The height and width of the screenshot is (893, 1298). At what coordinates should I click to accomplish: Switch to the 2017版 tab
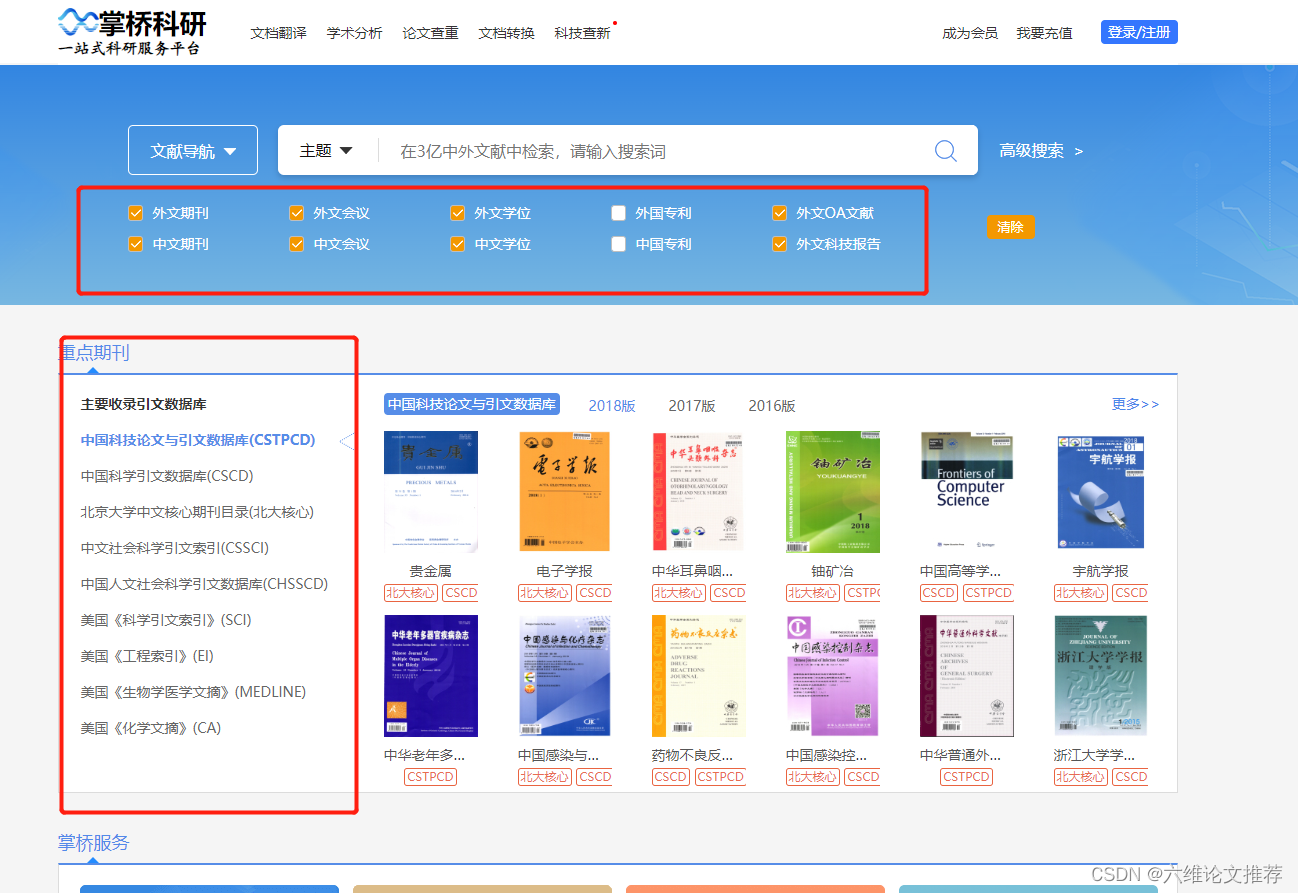coord(692,405)
